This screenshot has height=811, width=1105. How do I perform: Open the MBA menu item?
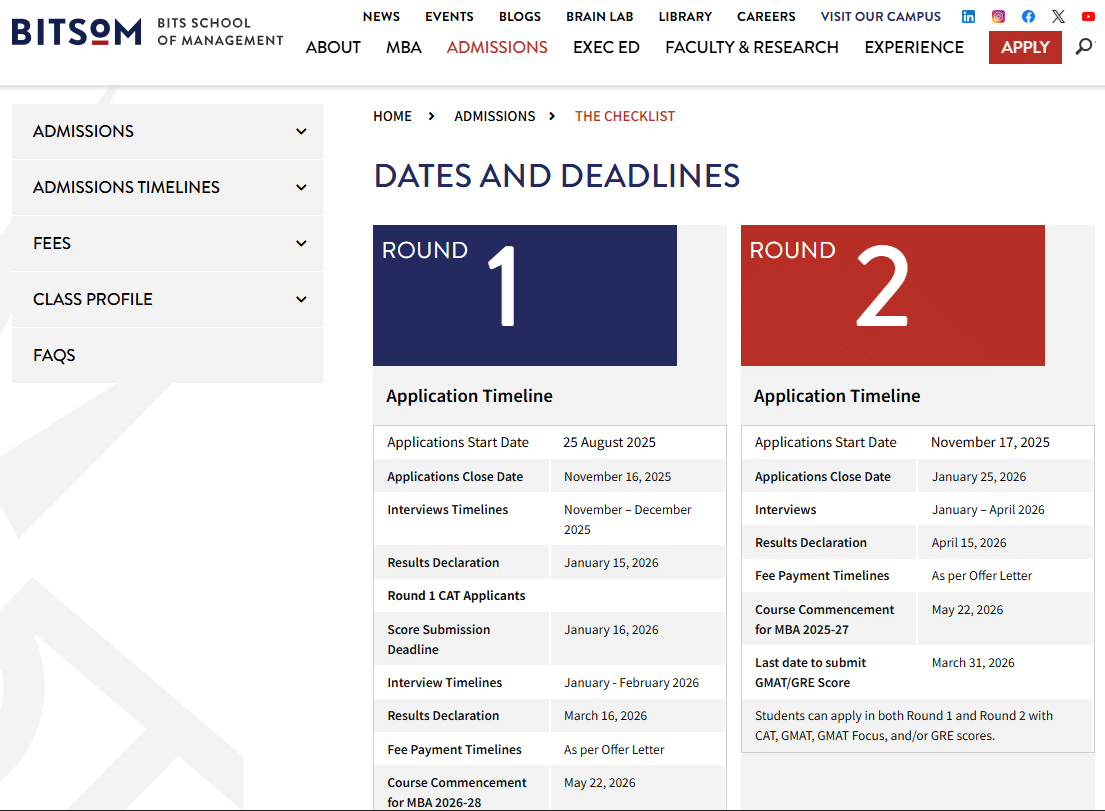point(404,47)
